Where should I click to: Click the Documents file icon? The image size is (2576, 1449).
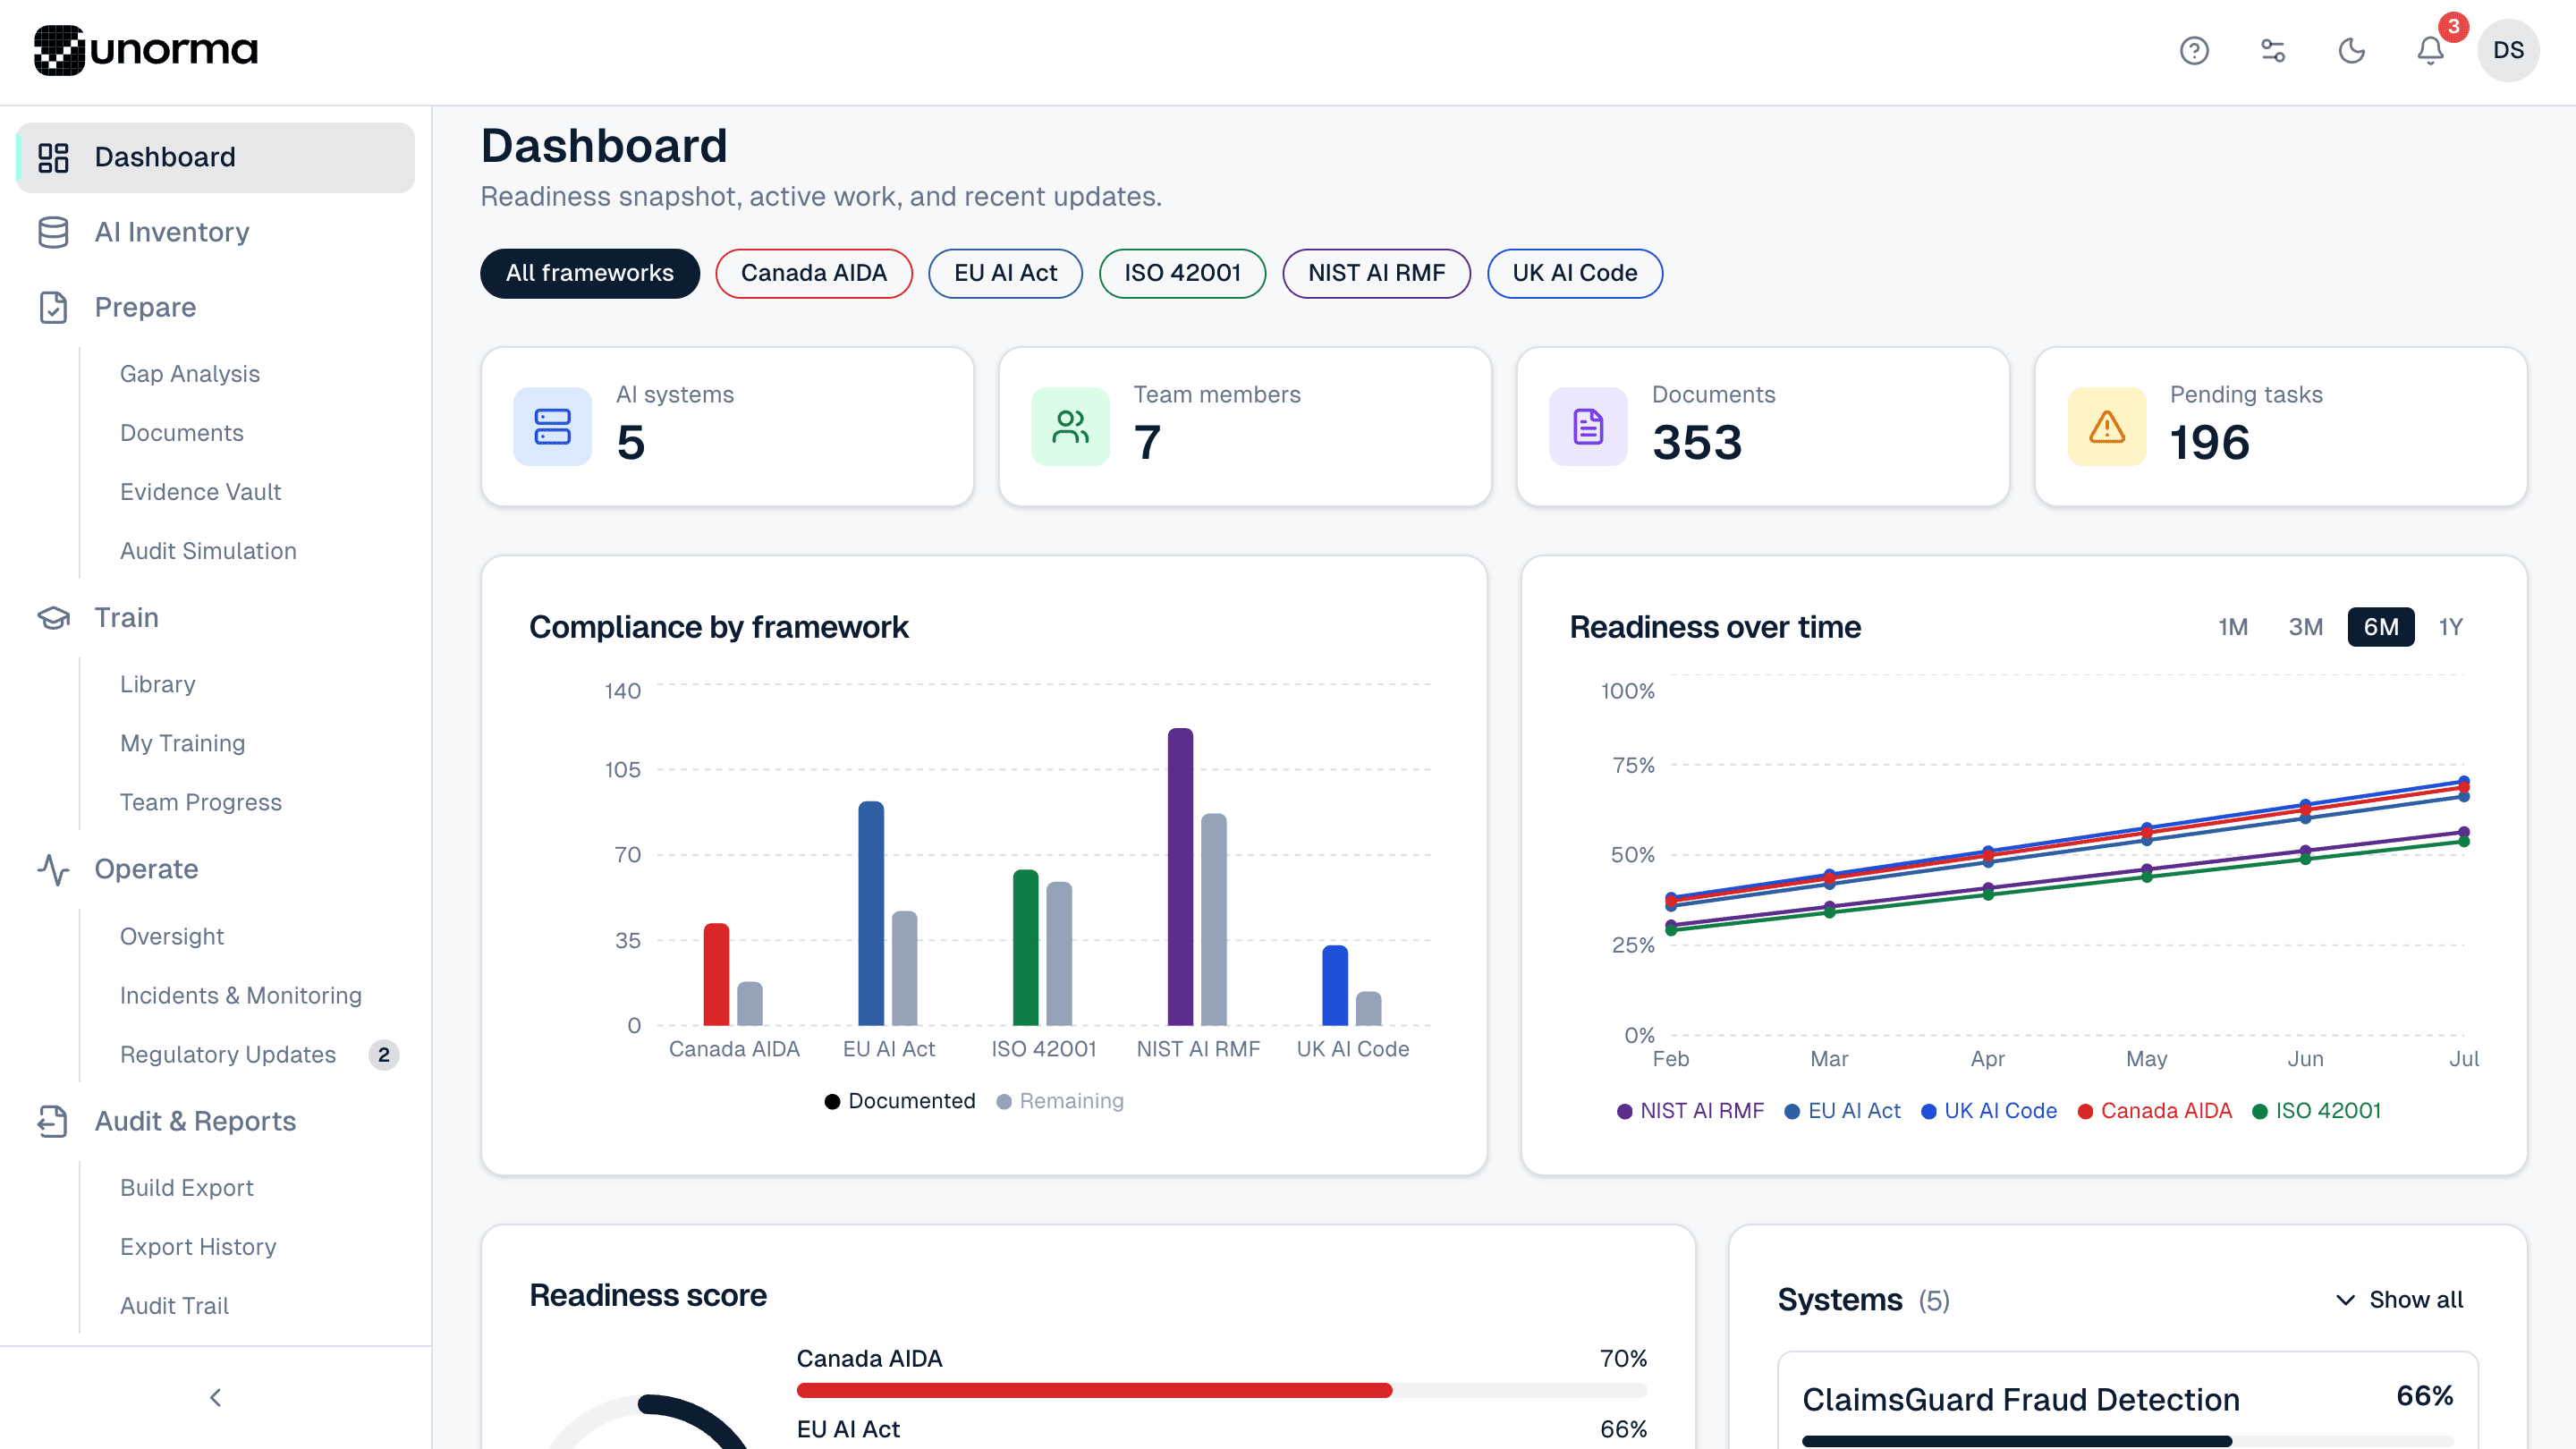coord(1588,427)
